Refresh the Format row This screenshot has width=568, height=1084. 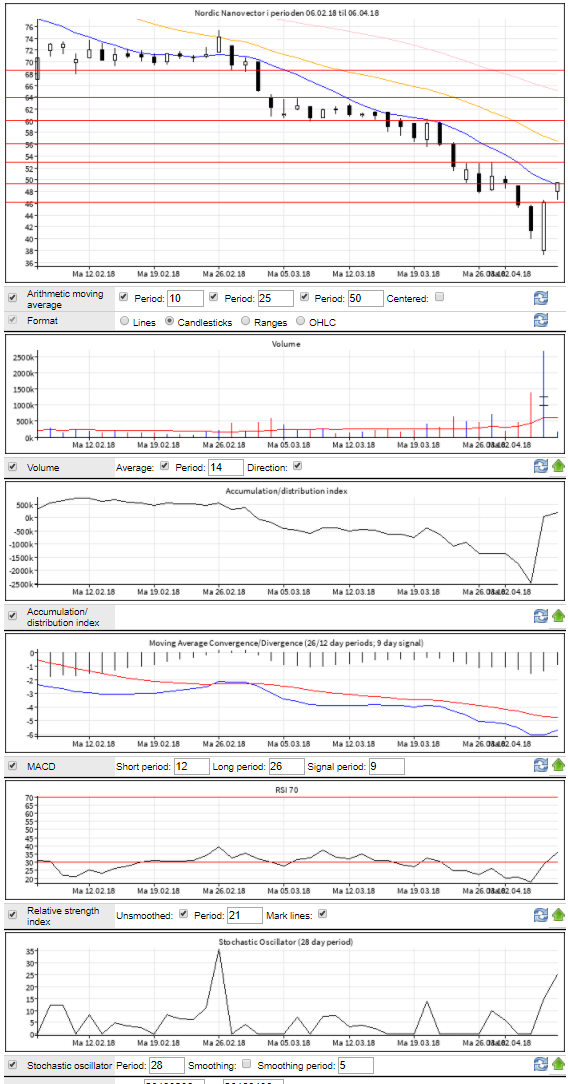pyautogui.click(x=541, y=320)
